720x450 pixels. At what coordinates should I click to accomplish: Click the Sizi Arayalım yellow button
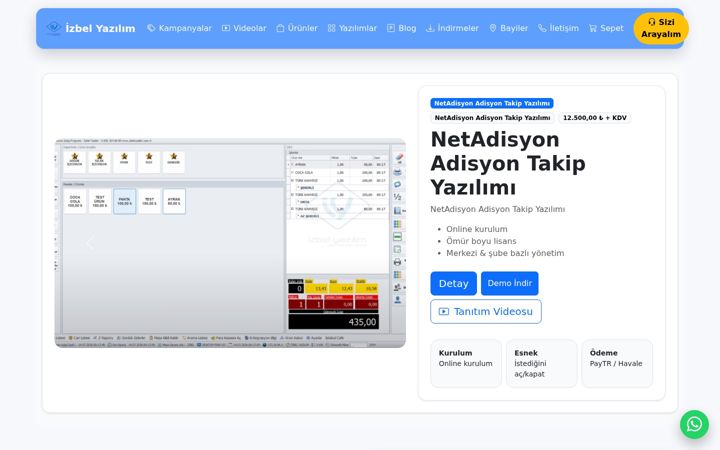point(661,28)
